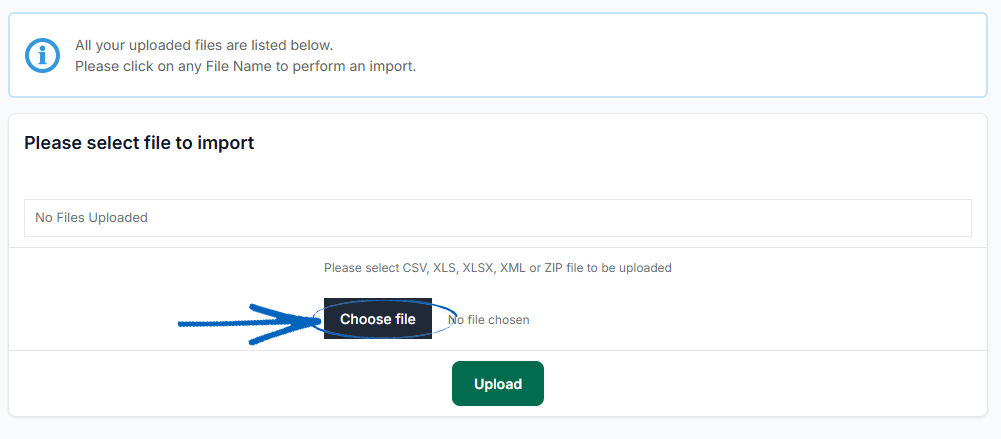Viewport: 1001px width, 439px height.
Task: Start the import with the green Upload button
Action: point(498,383)
